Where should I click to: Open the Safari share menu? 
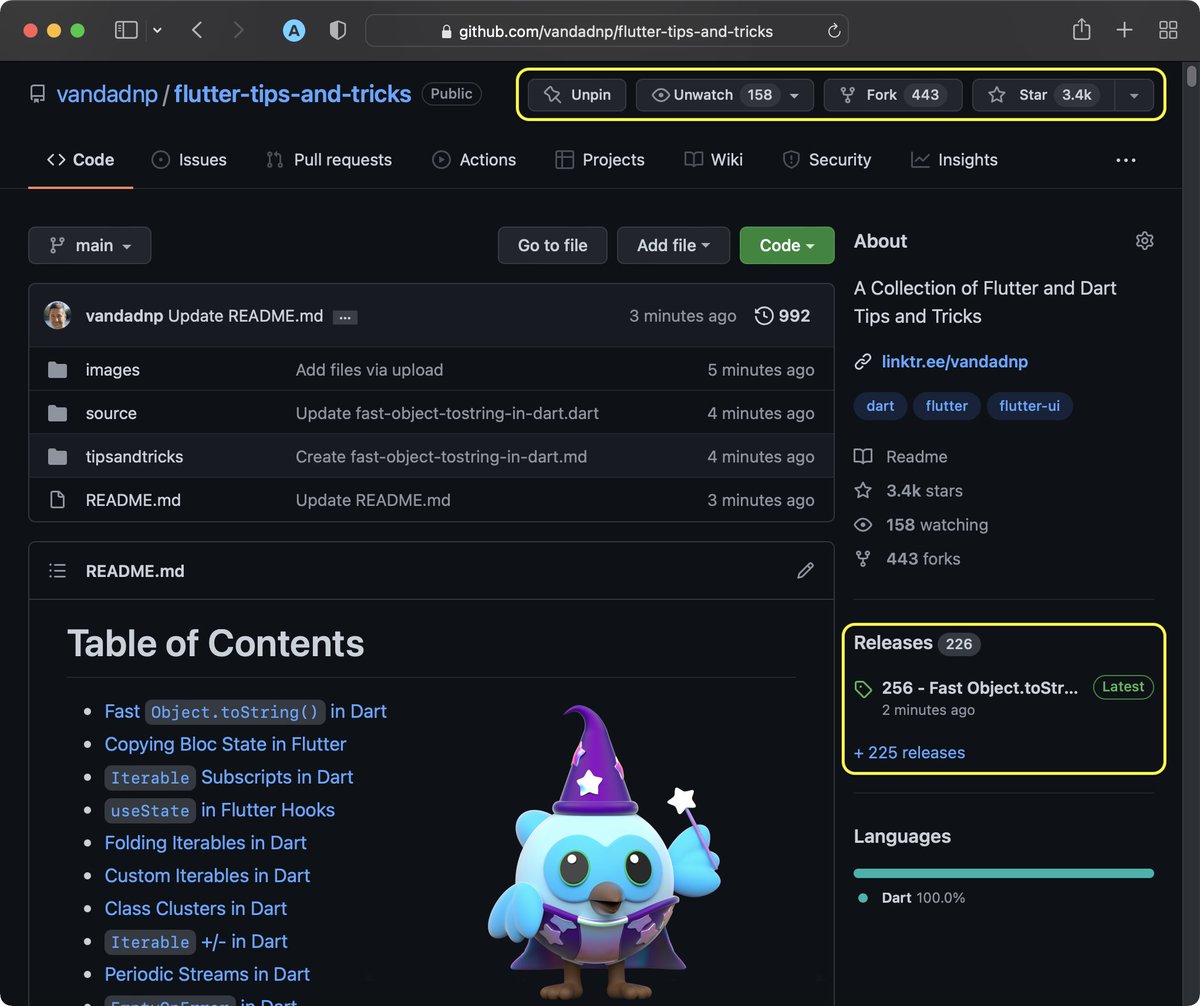(x=1081, y=30)
